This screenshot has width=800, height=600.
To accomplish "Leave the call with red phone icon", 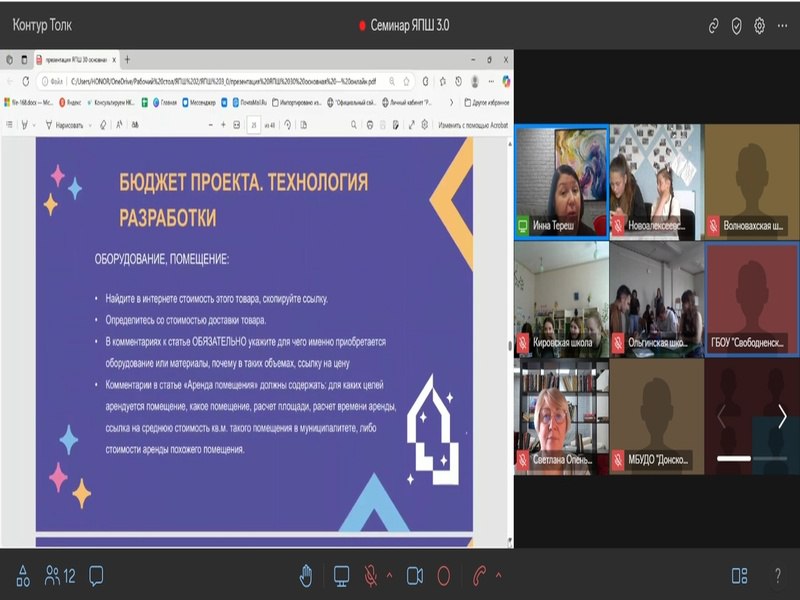I will pos(479,576).
